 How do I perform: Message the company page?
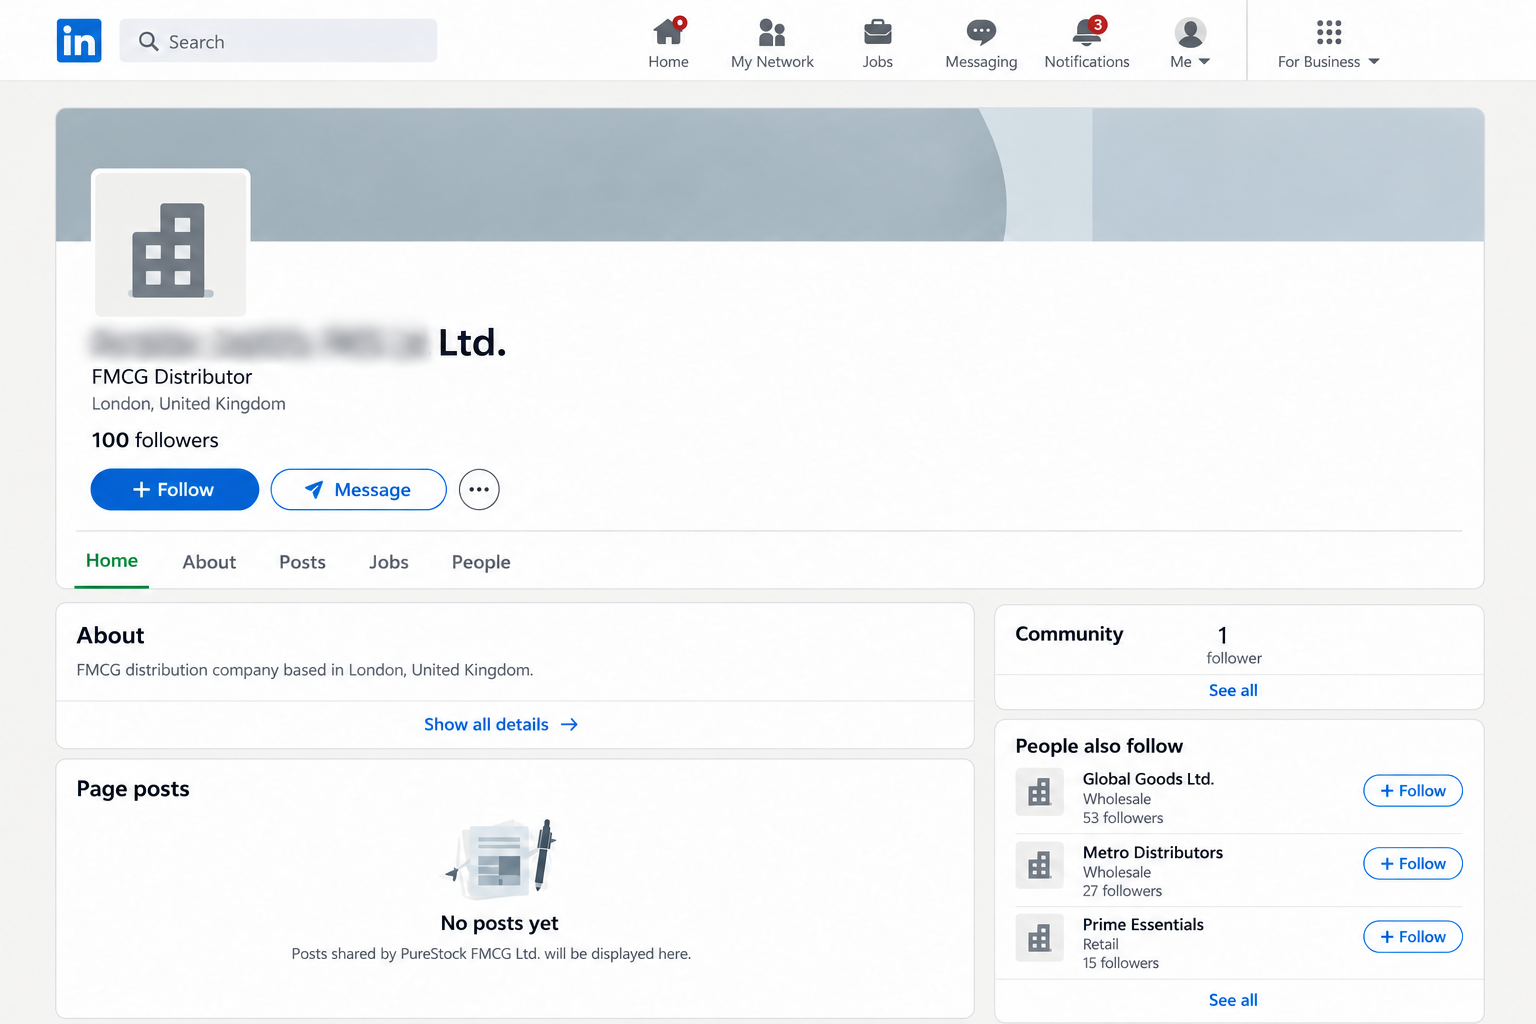coord(358,490)
